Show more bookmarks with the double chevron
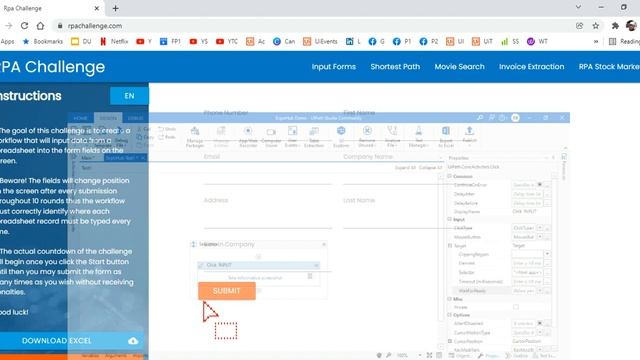The width and height of the screenshot is (640, 360). (x=596, y=41)
